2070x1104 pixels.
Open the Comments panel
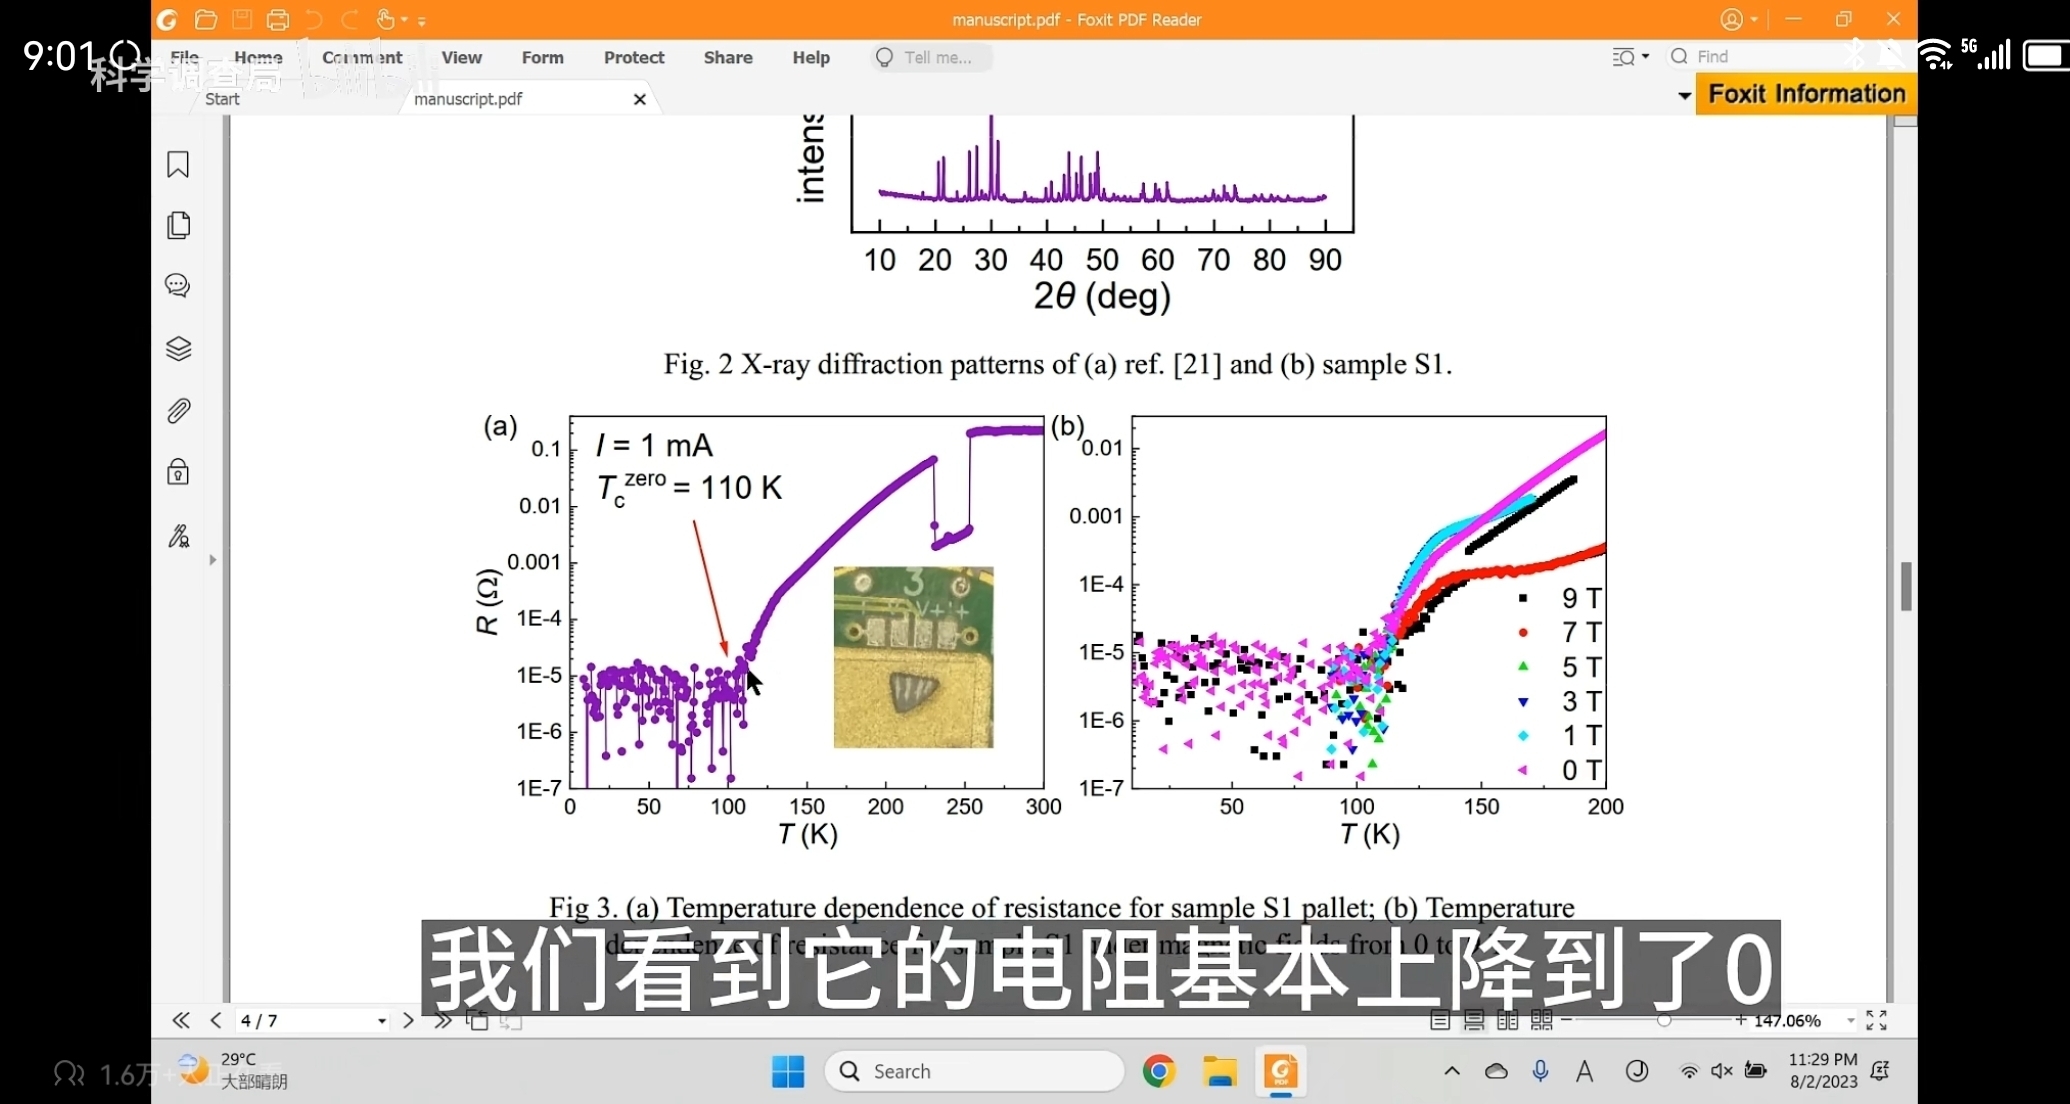177,286
